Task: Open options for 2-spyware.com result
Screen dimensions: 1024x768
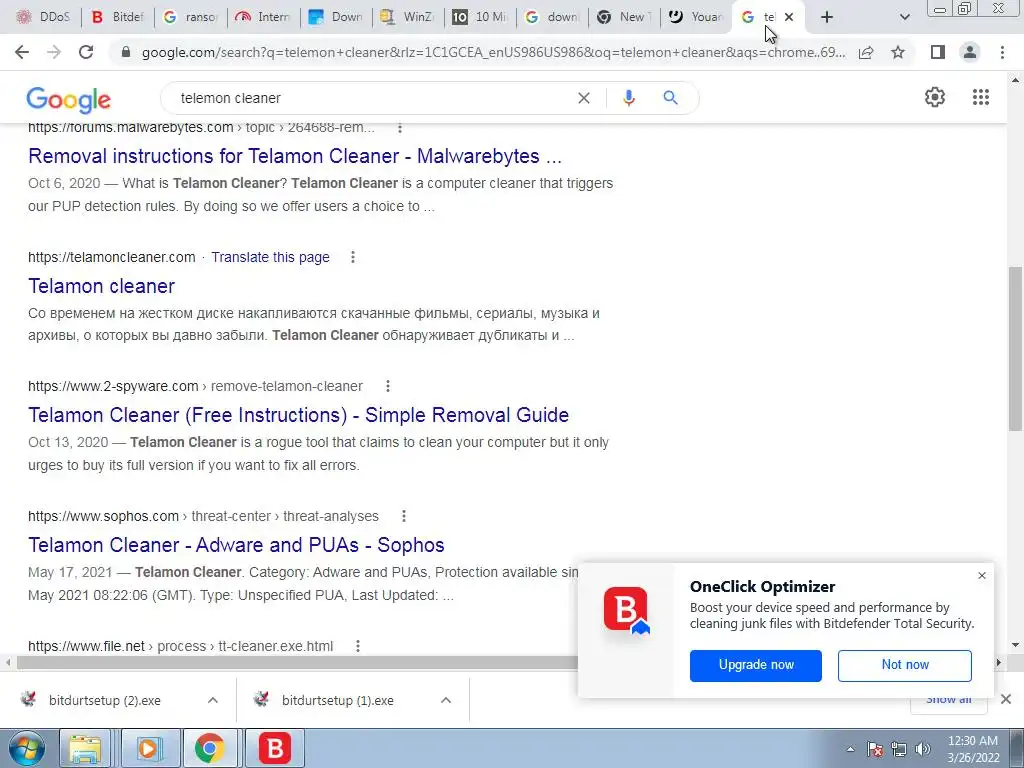Action: (x=388, y=387)
